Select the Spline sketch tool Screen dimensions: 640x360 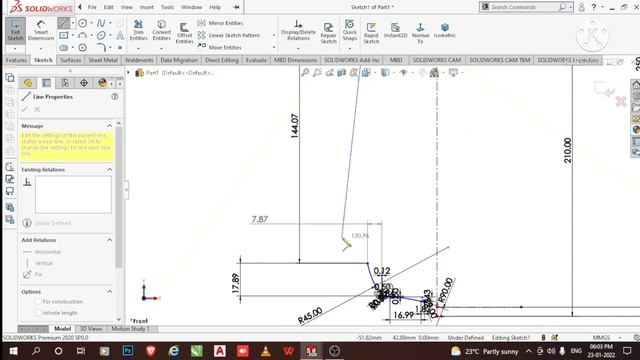click(101, 23)
